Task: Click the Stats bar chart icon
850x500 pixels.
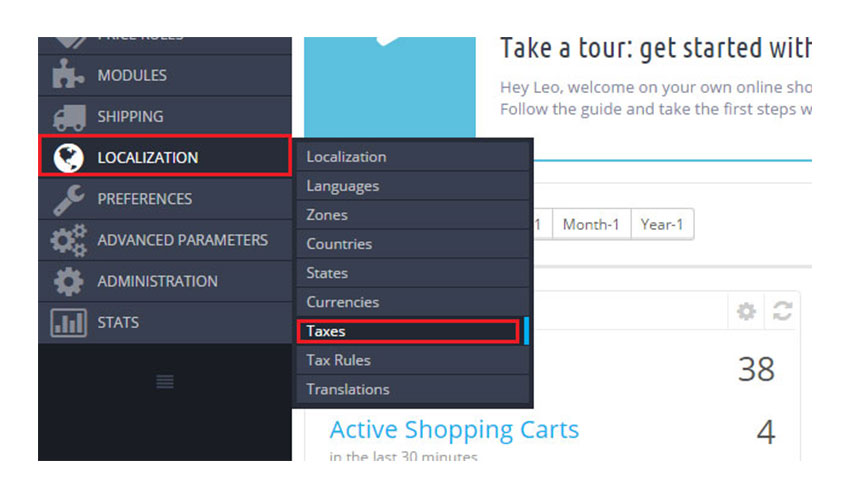Action: pyautogui.click(x=68, y=323)
